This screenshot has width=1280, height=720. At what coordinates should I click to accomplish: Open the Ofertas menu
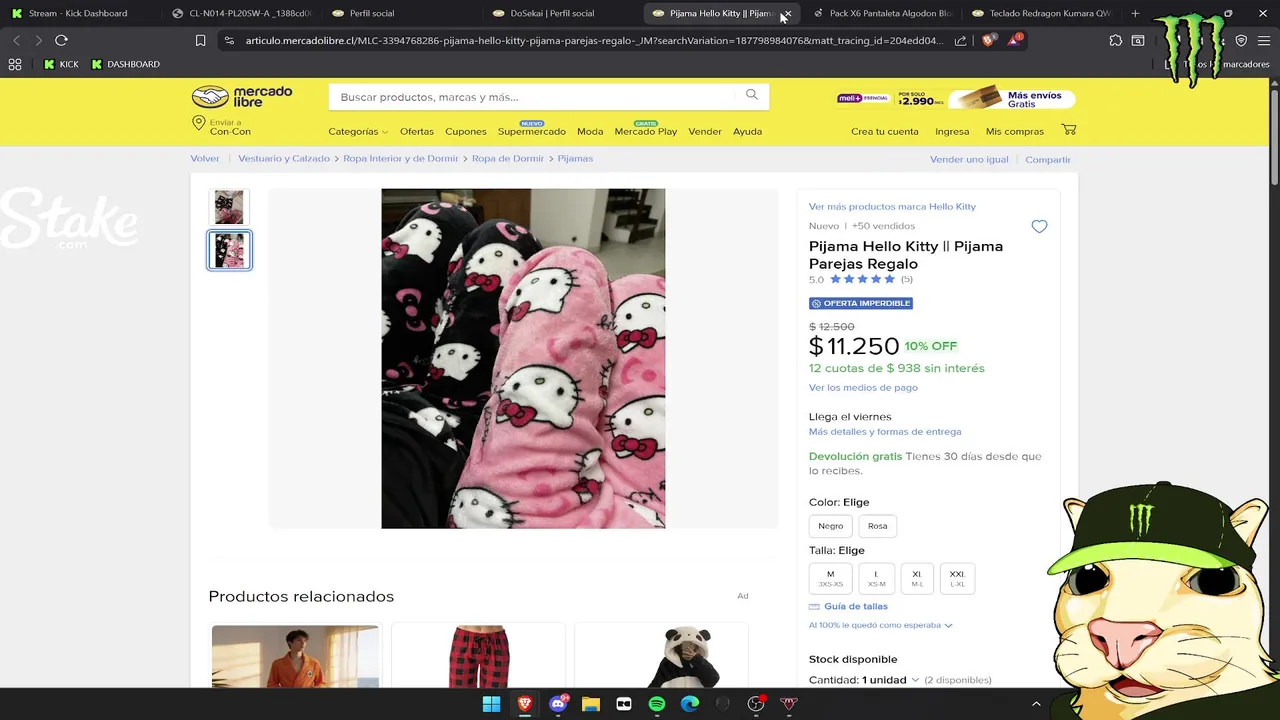(417, 131)
